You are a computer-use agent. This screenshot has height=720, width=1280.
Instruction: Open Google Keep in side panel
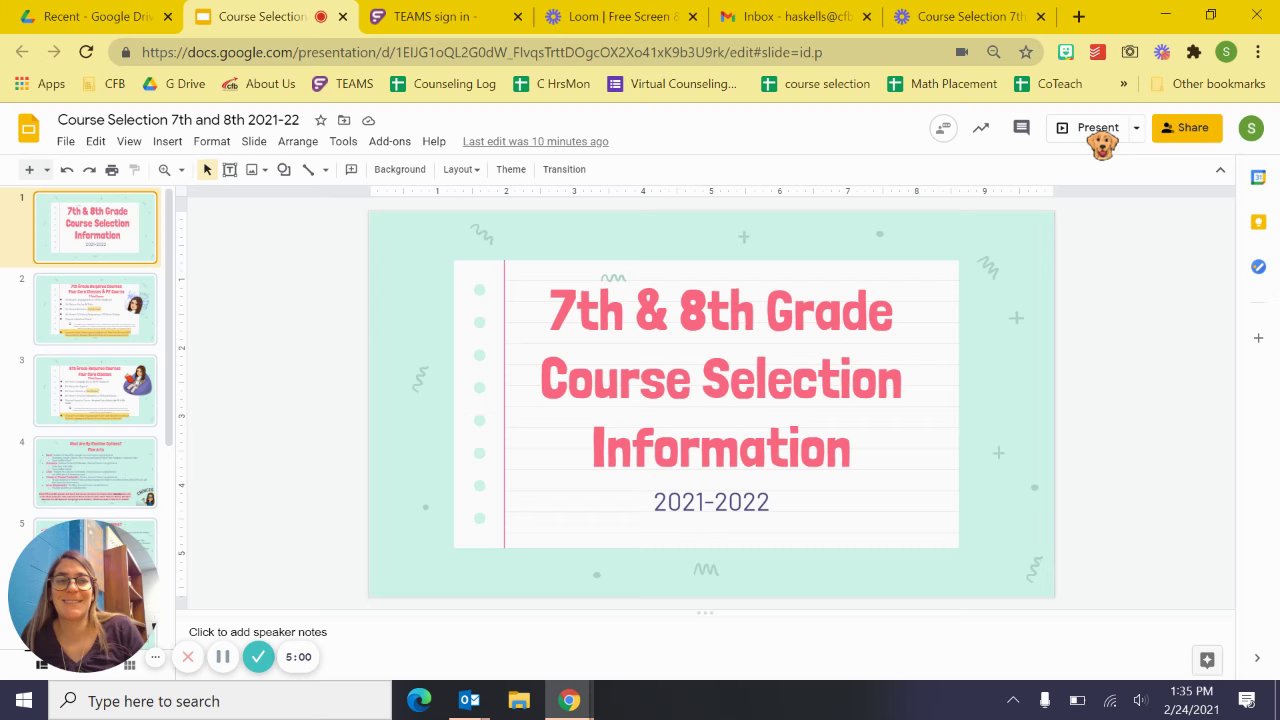1258,222
